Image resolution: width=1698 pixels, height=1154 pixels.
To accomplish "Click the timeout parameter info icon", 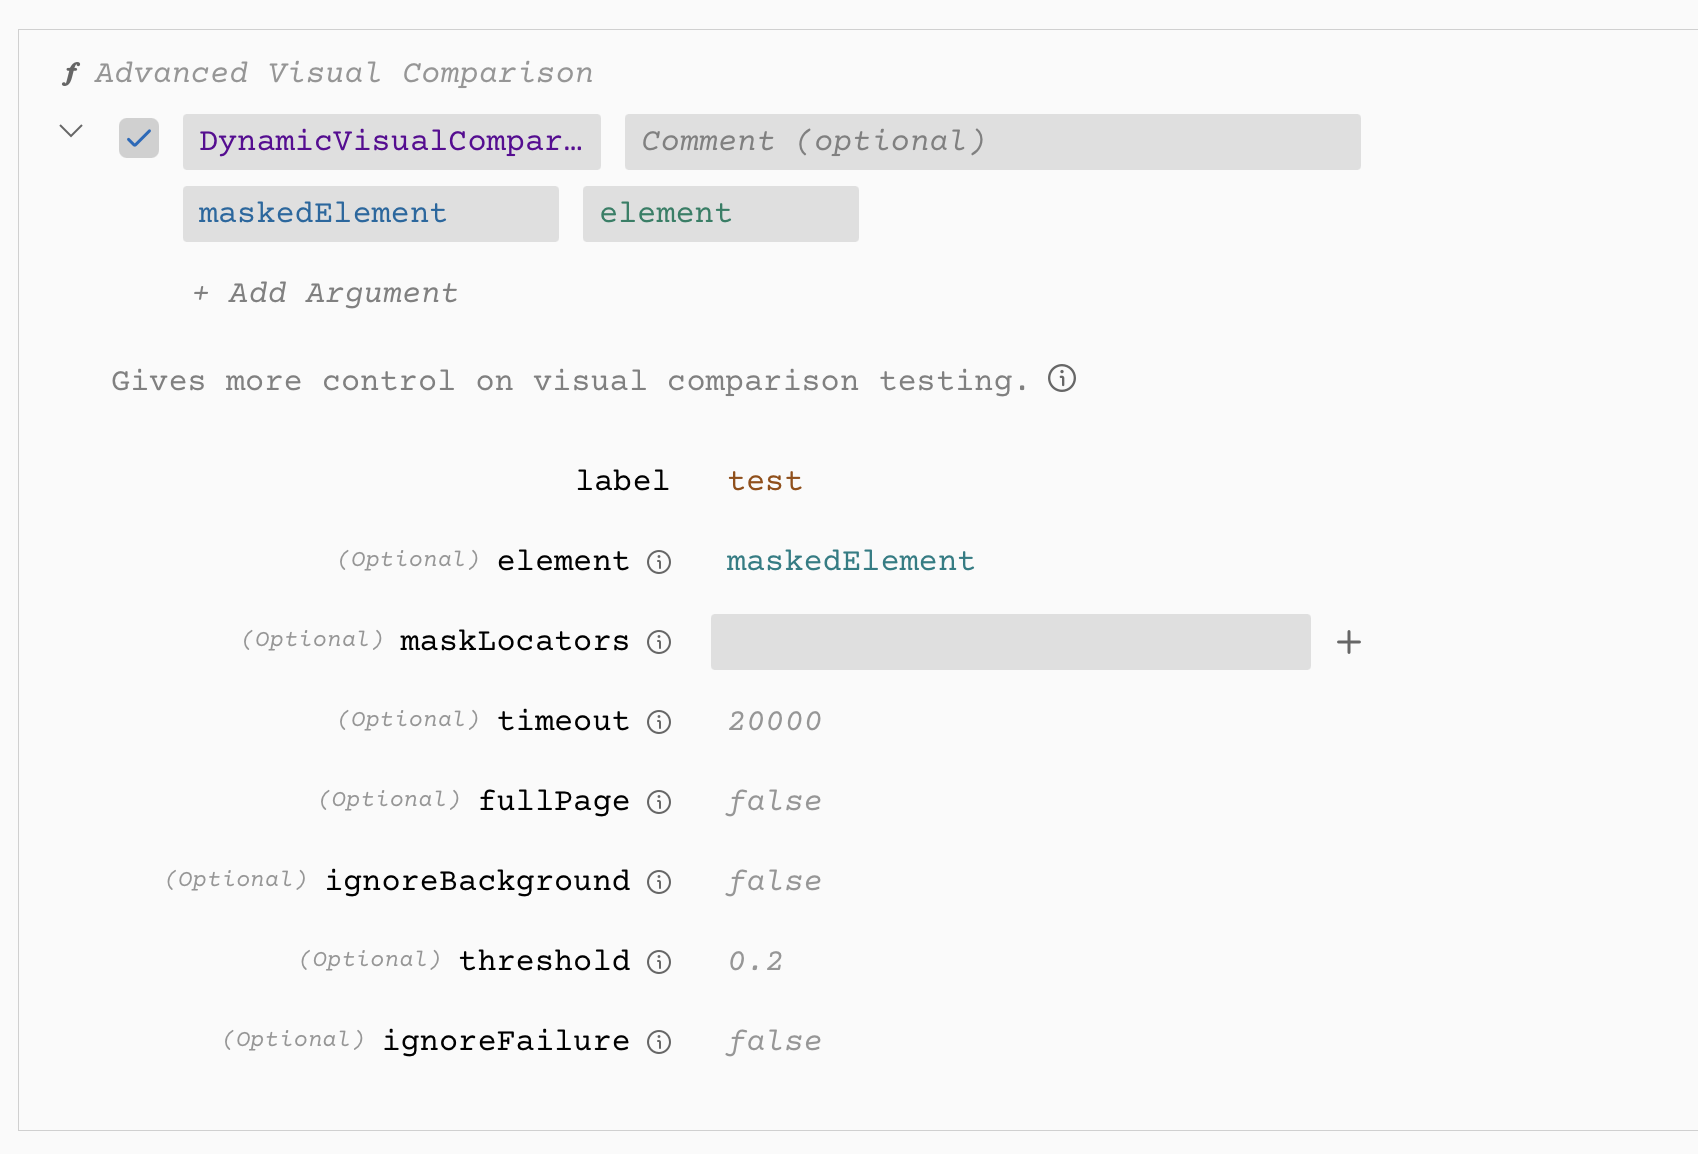I will point(660,722).
